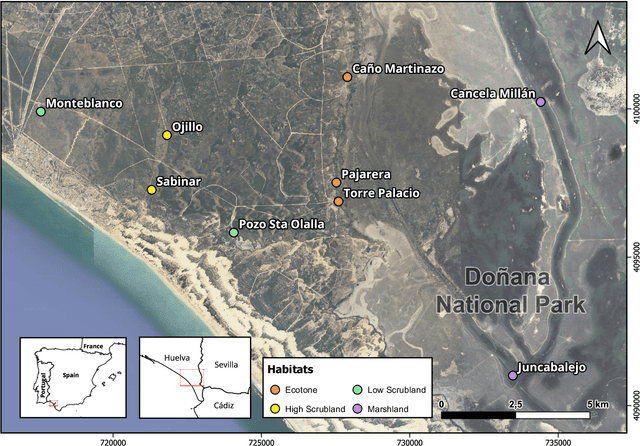The image size is (640, 446).
Task: Click the Low Scrubland green legend swatch
Action: [x=357, y=390]
